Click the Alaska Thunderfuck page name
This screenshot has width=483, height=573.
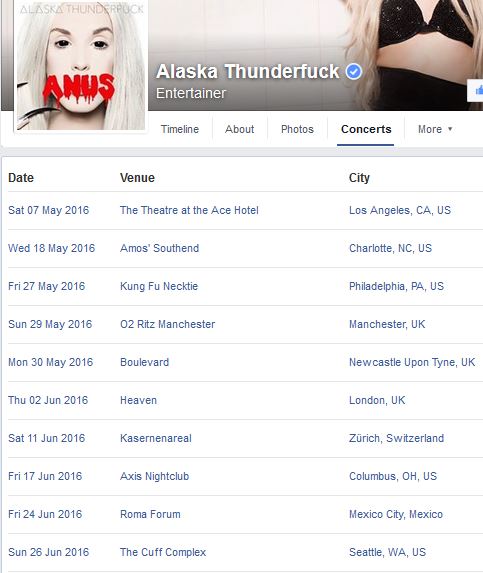click(248, 71)
